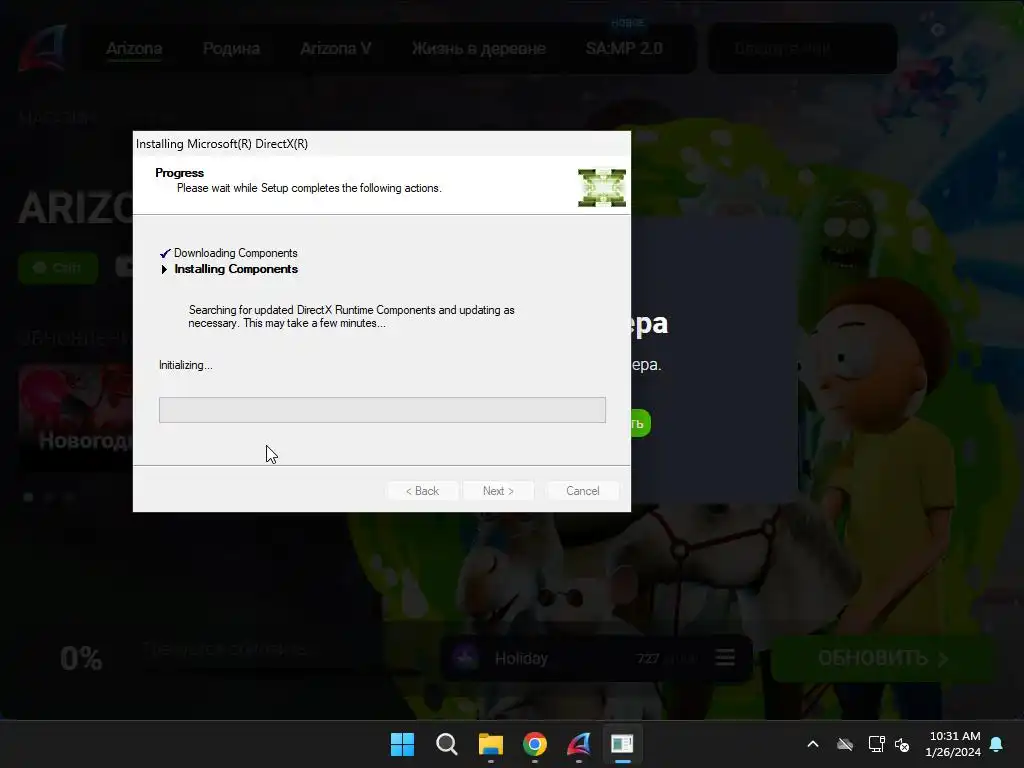Click the Cancel button in DirectX installer
This screenshot has width=1024, height=768.
click(x=583, y=491)
